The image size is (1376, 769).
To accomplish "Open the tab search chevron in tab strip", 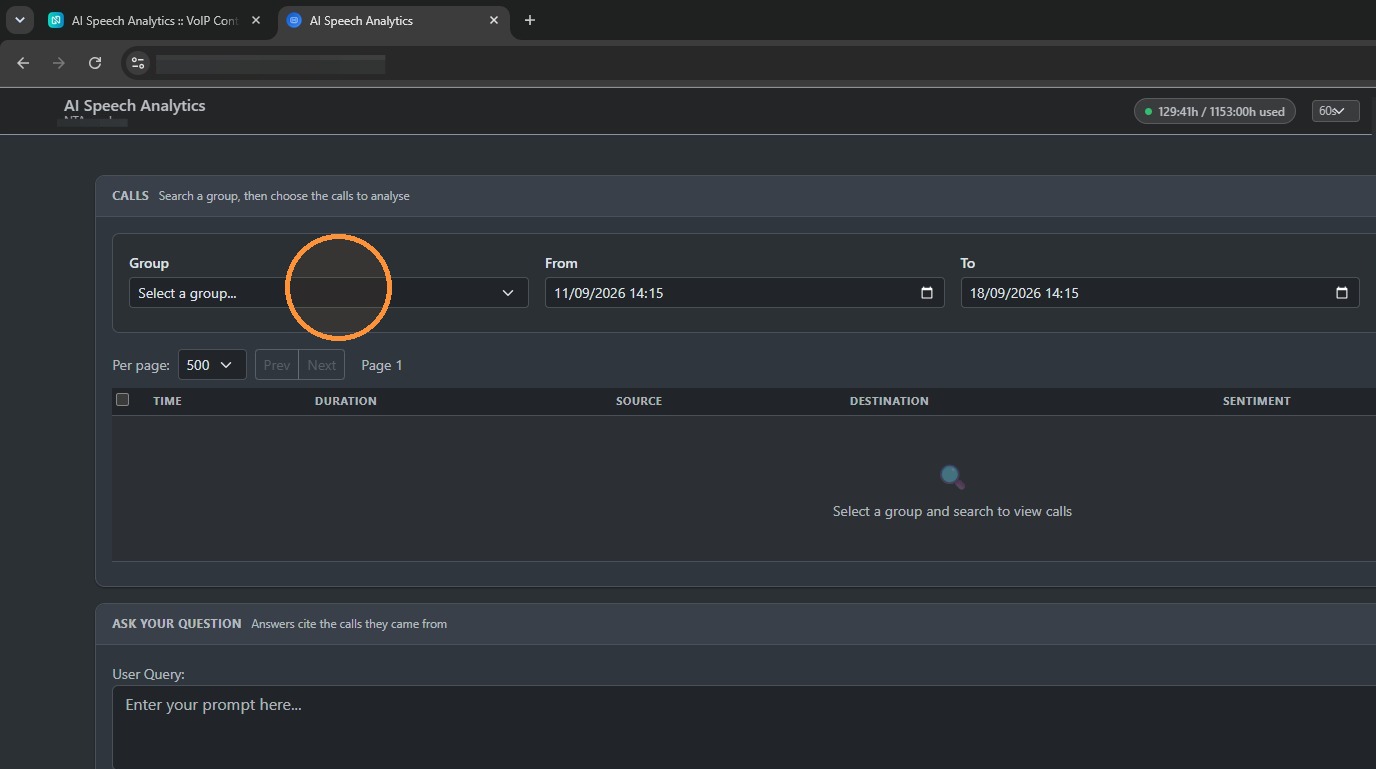I will 19,20.
